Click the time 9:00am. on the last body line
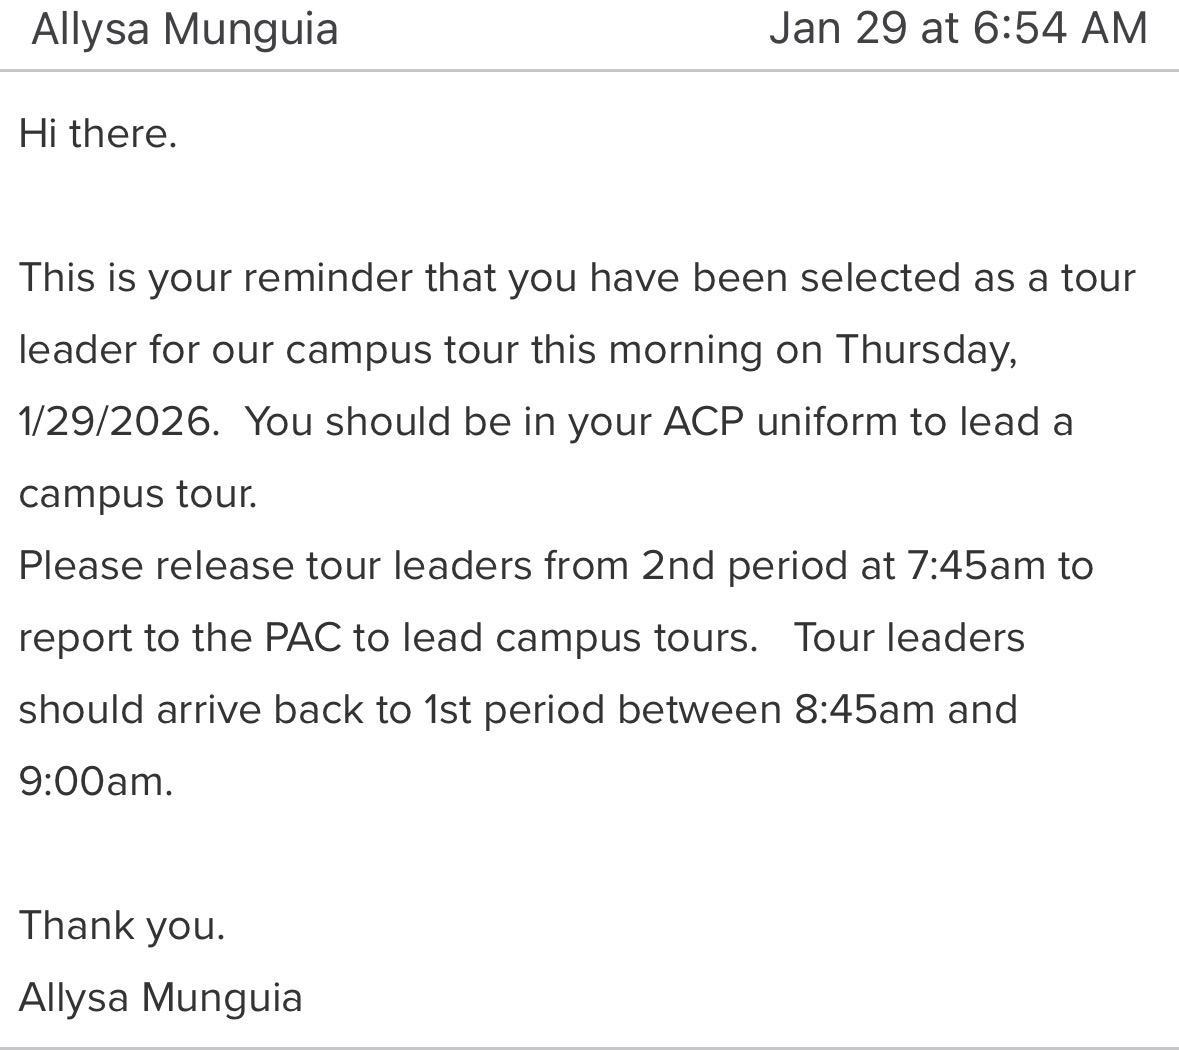Viewport: 1179px width, 1050px height. [96, 781]
